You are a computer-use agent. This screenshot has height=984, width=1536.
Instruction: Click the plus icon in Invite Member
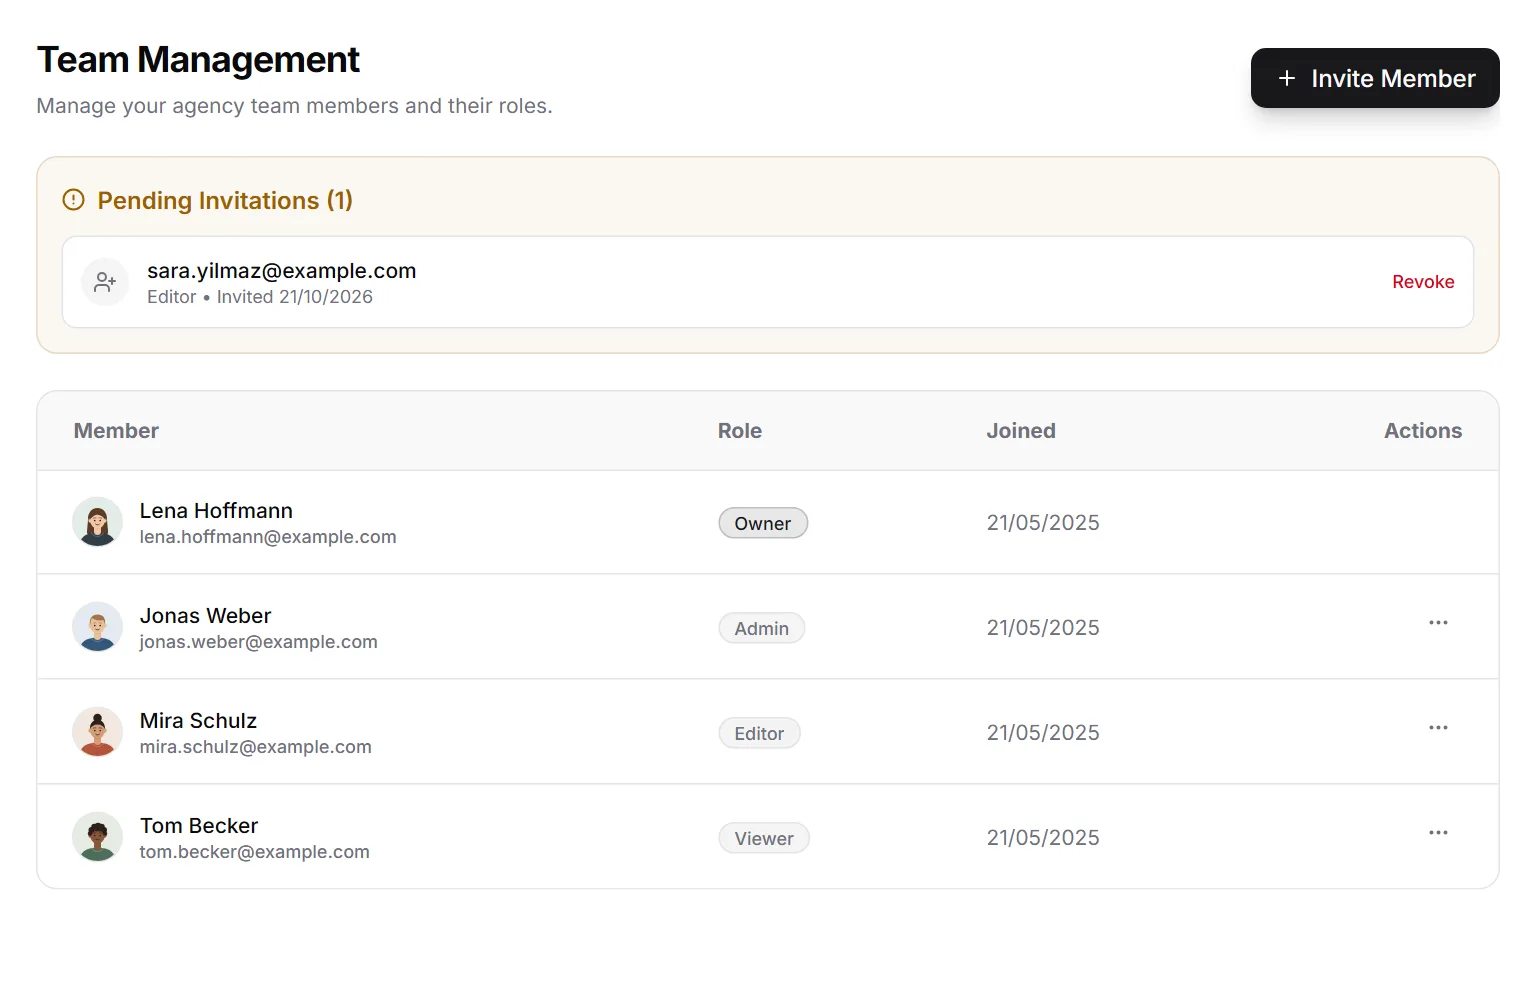tap(1286, 78)
